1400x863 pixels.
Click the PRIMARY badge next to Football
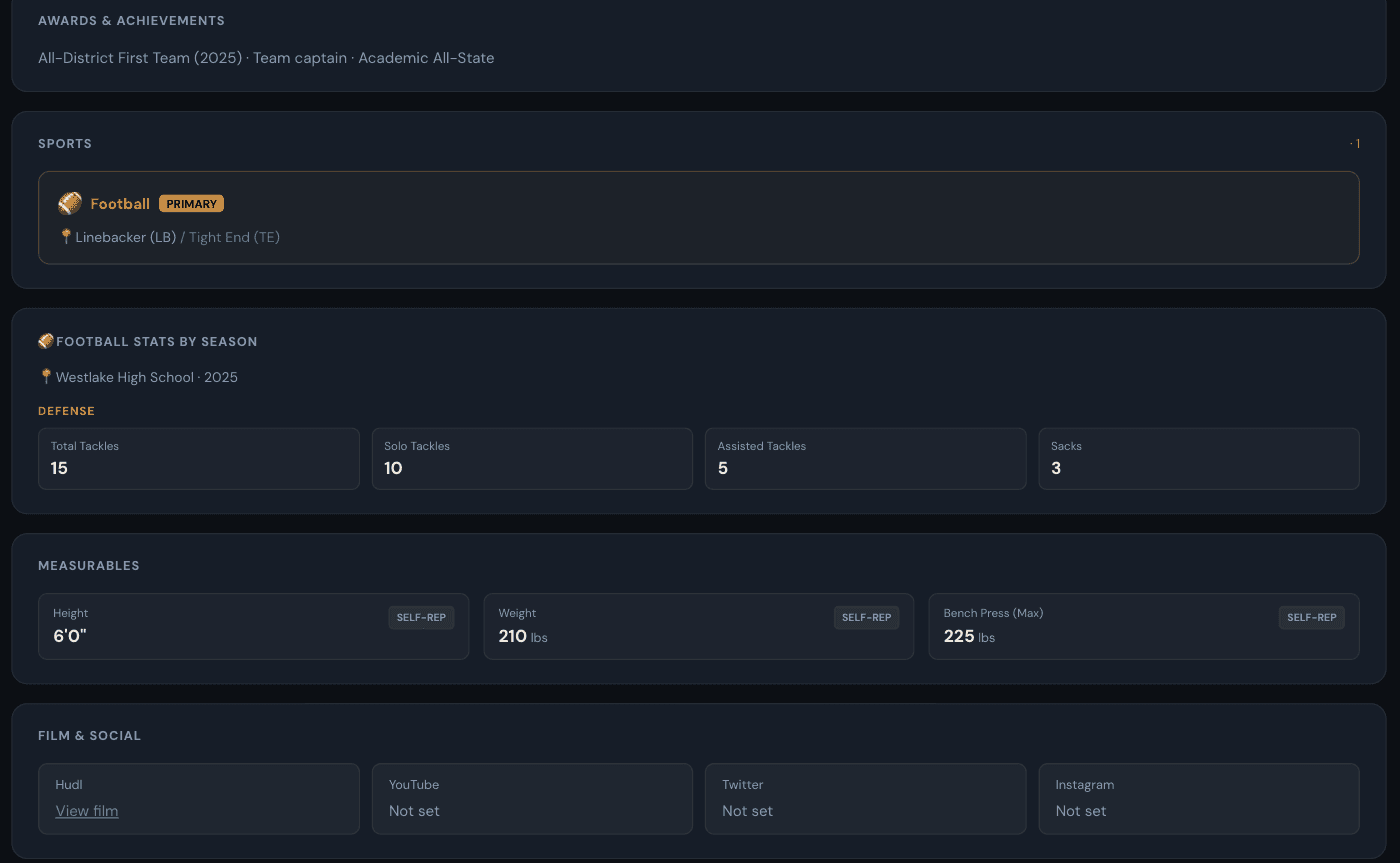pyautogui.click(x=191, y=204)
